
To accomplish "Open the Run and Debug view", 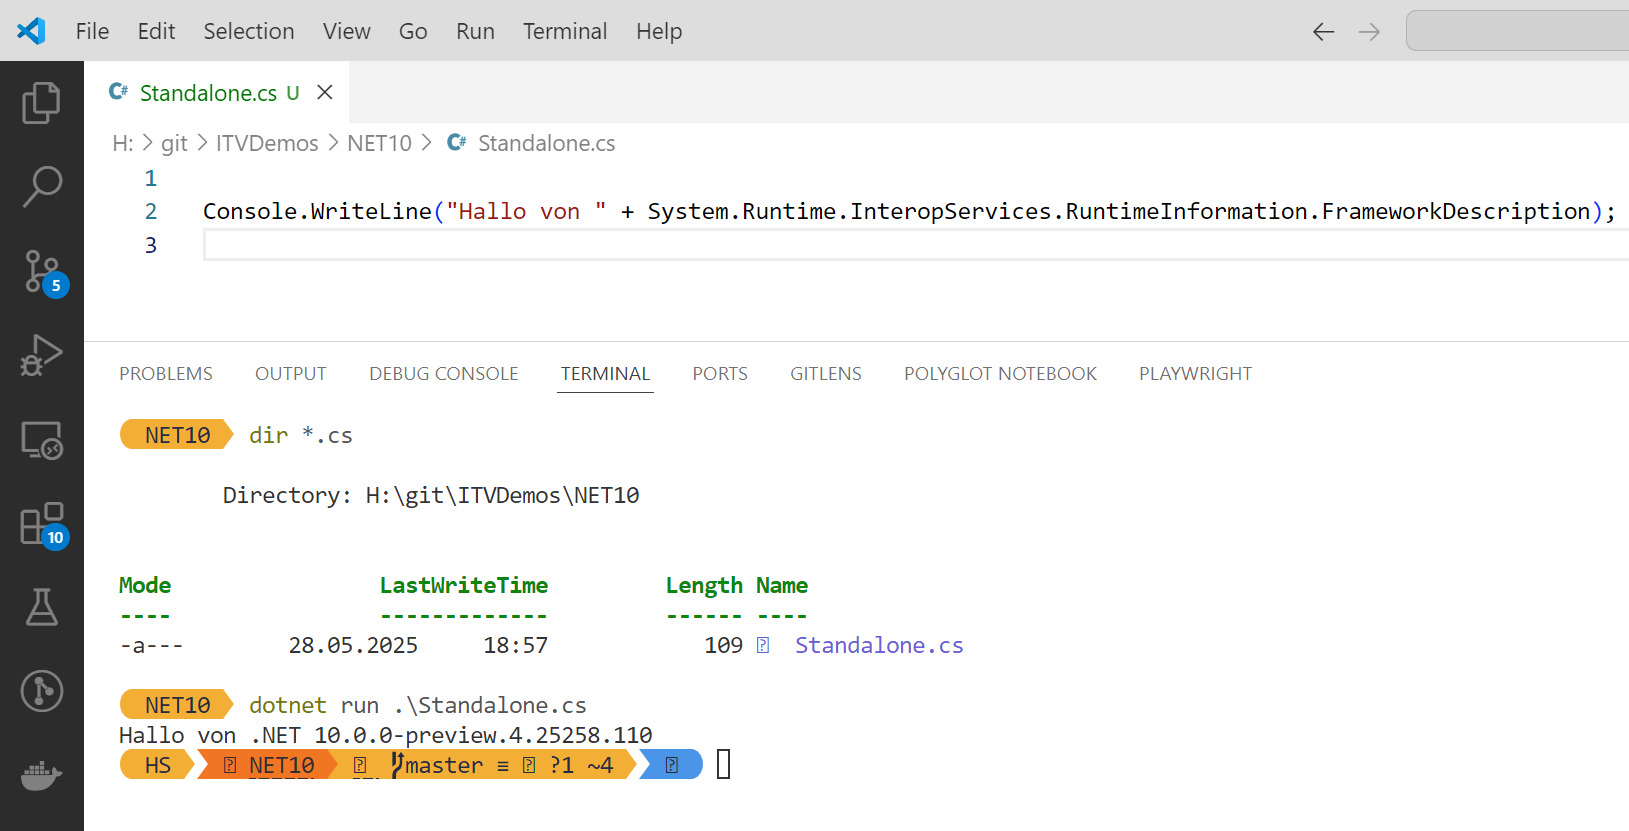I will coord(41,354).
